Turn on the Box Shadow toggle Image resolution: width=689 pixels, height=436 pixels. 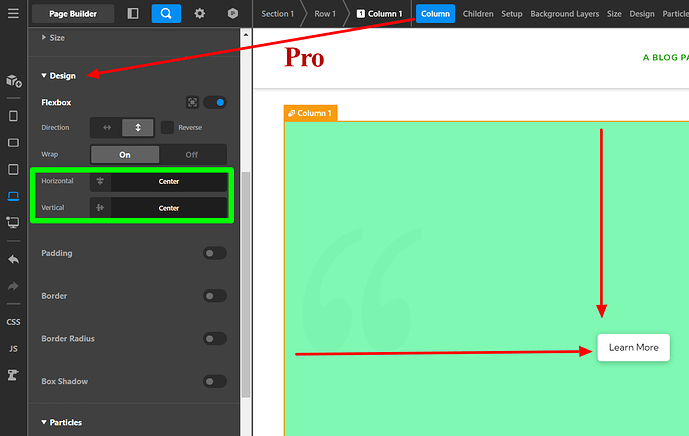tap(214, 381)
